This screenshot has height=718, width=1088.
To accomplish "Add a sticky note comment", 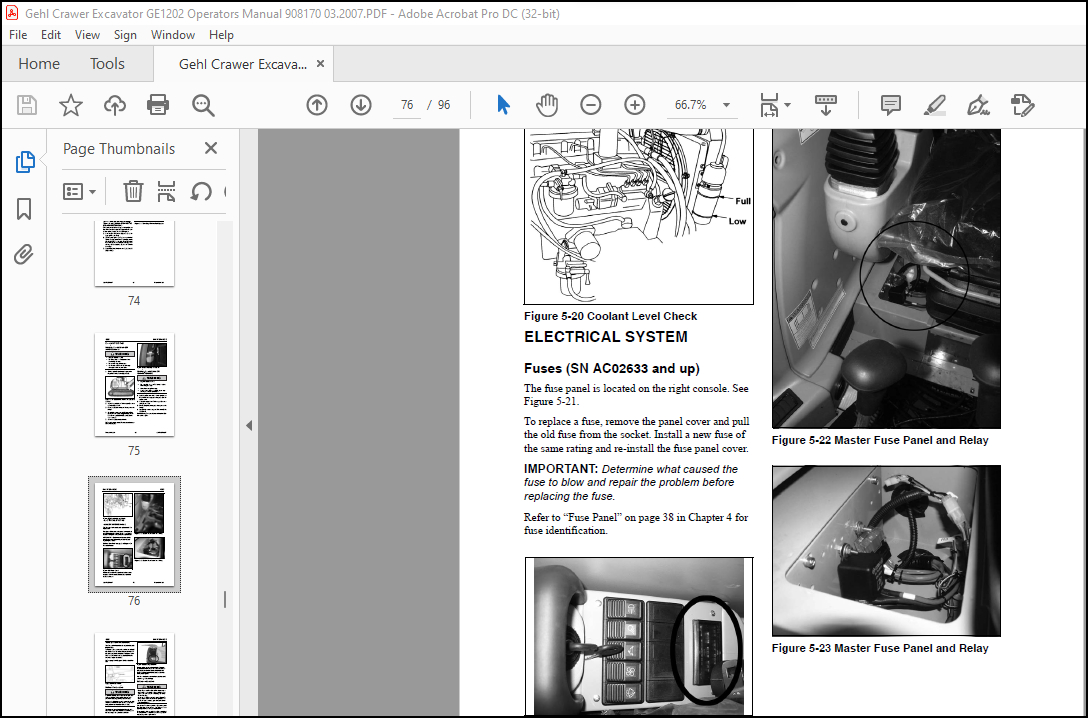I will click(891, 105).
